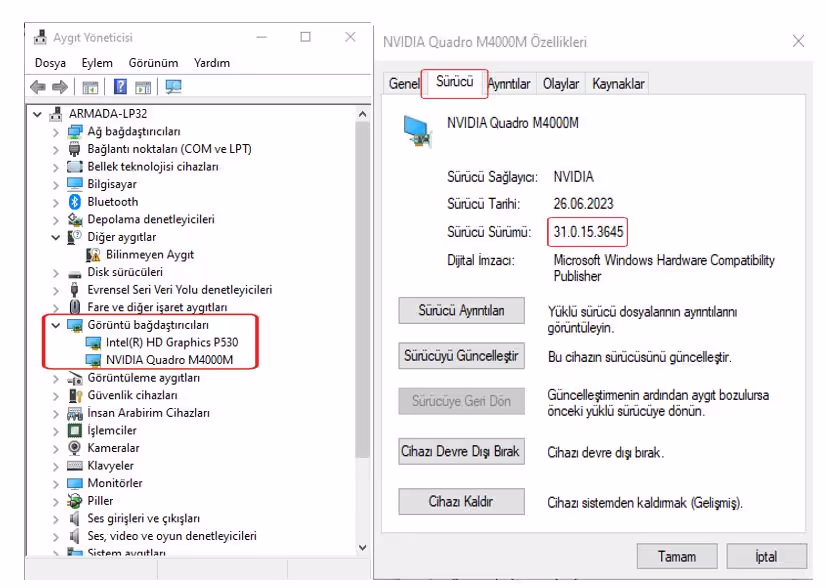Expand the Evrensel Seri Veri Yolu denetleyicileri category
The width and height of the screenshot is (826, 588).
(x=56, y=290)
